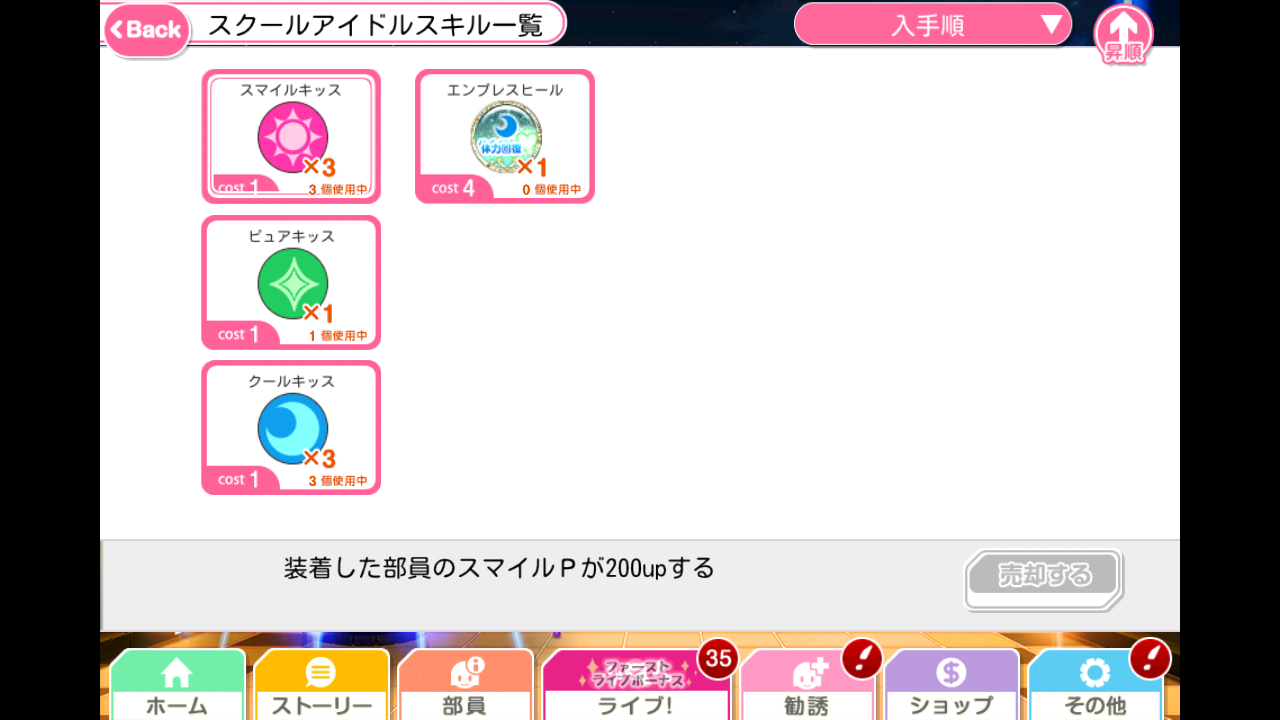Click the red alert badge on 勧誘
The width and height of the screenshot is (1280, 720).
point(862,659)
